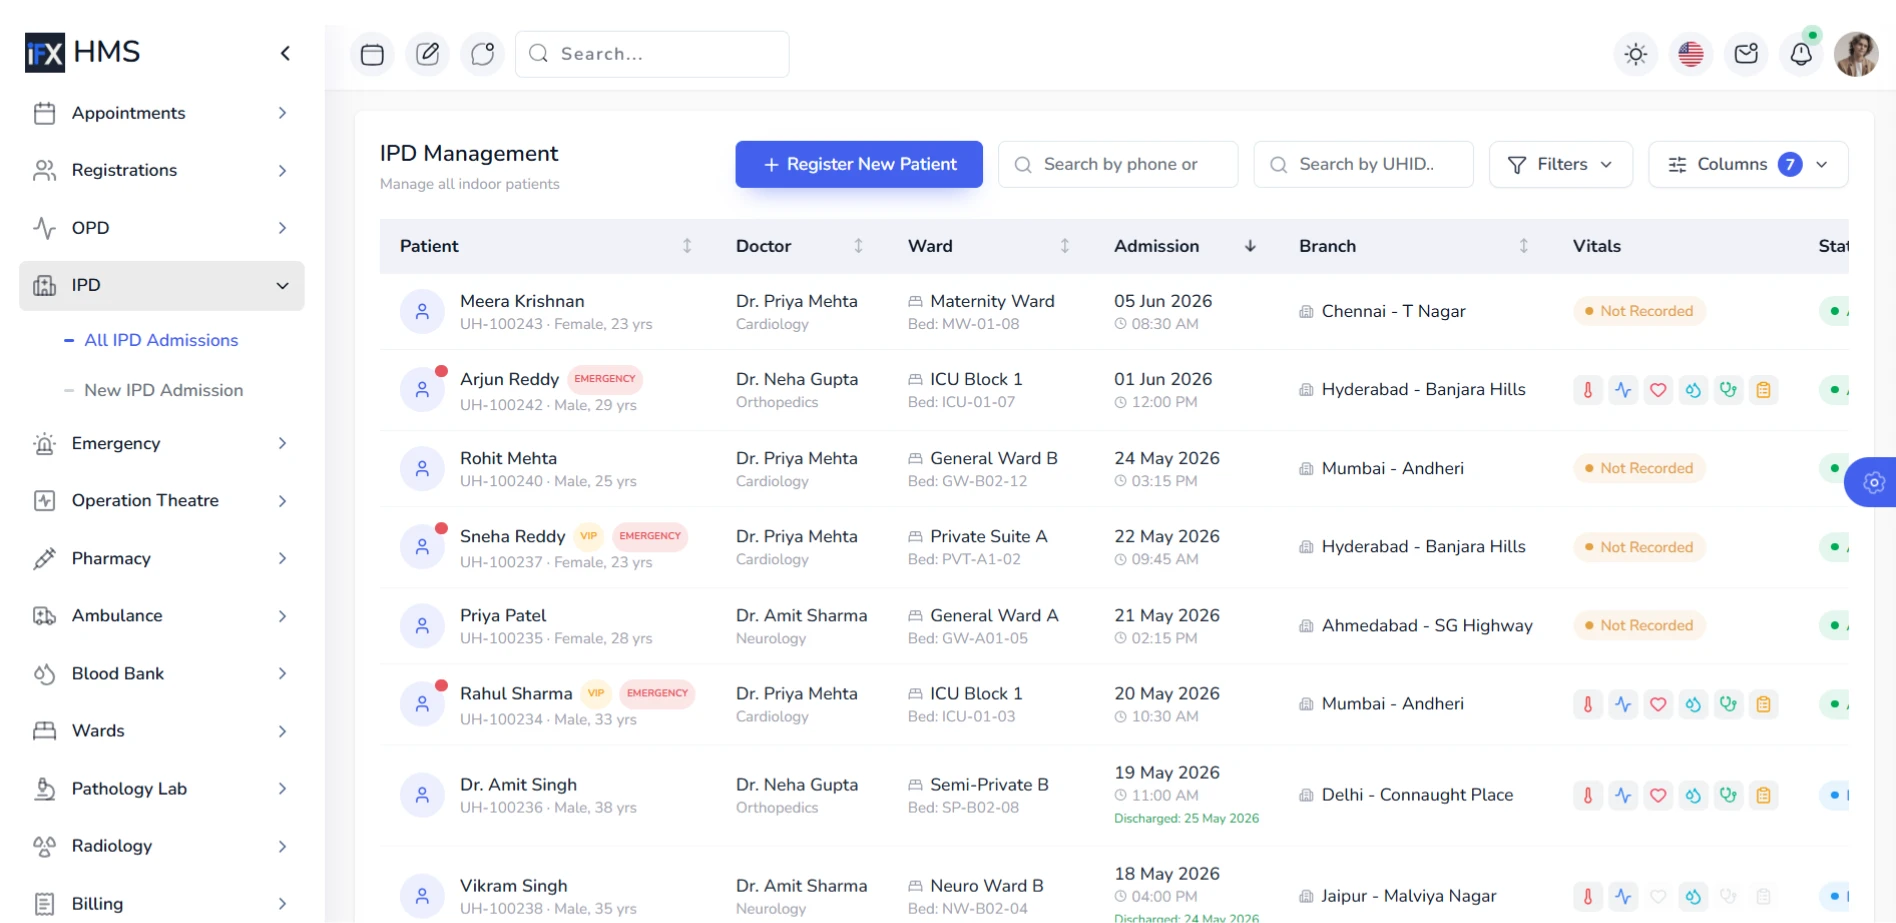
Task: Focus the Search by UHID field
Action: click(1363, 164)
